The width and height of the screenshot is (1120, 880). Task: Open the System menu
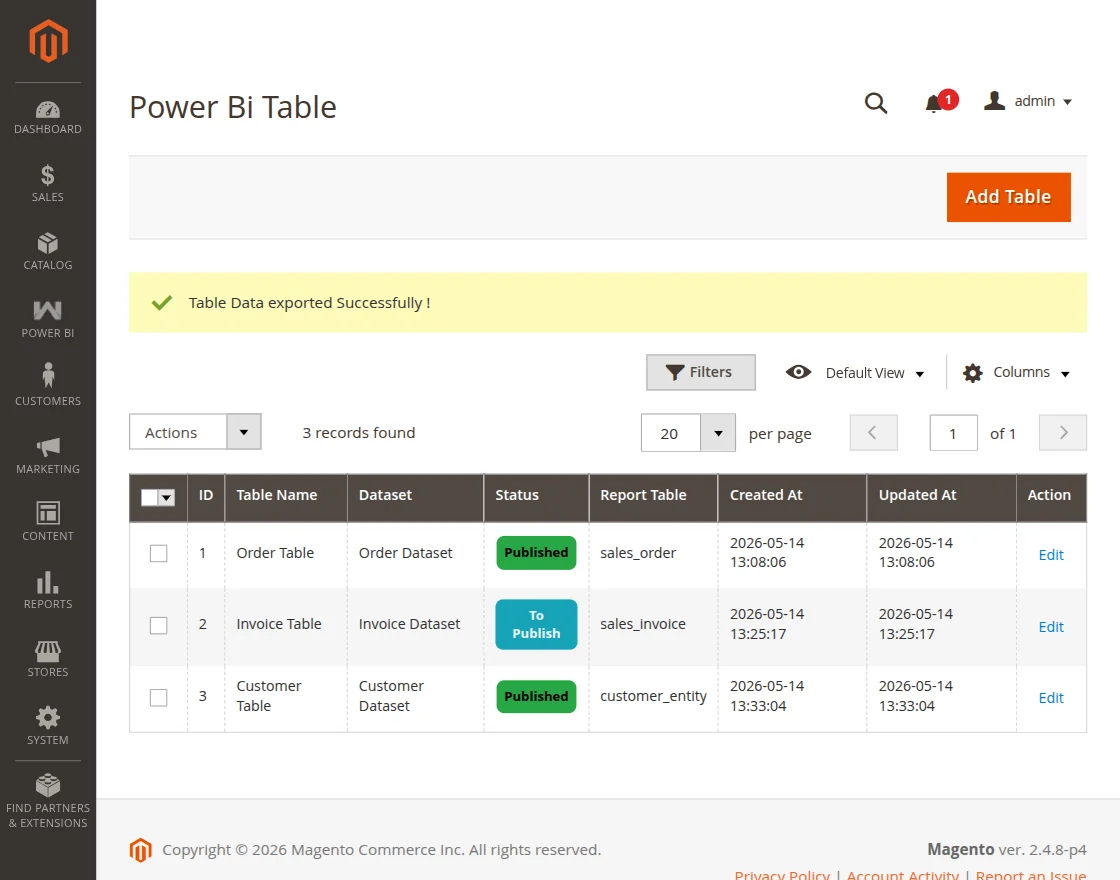[x=48, y=726]
